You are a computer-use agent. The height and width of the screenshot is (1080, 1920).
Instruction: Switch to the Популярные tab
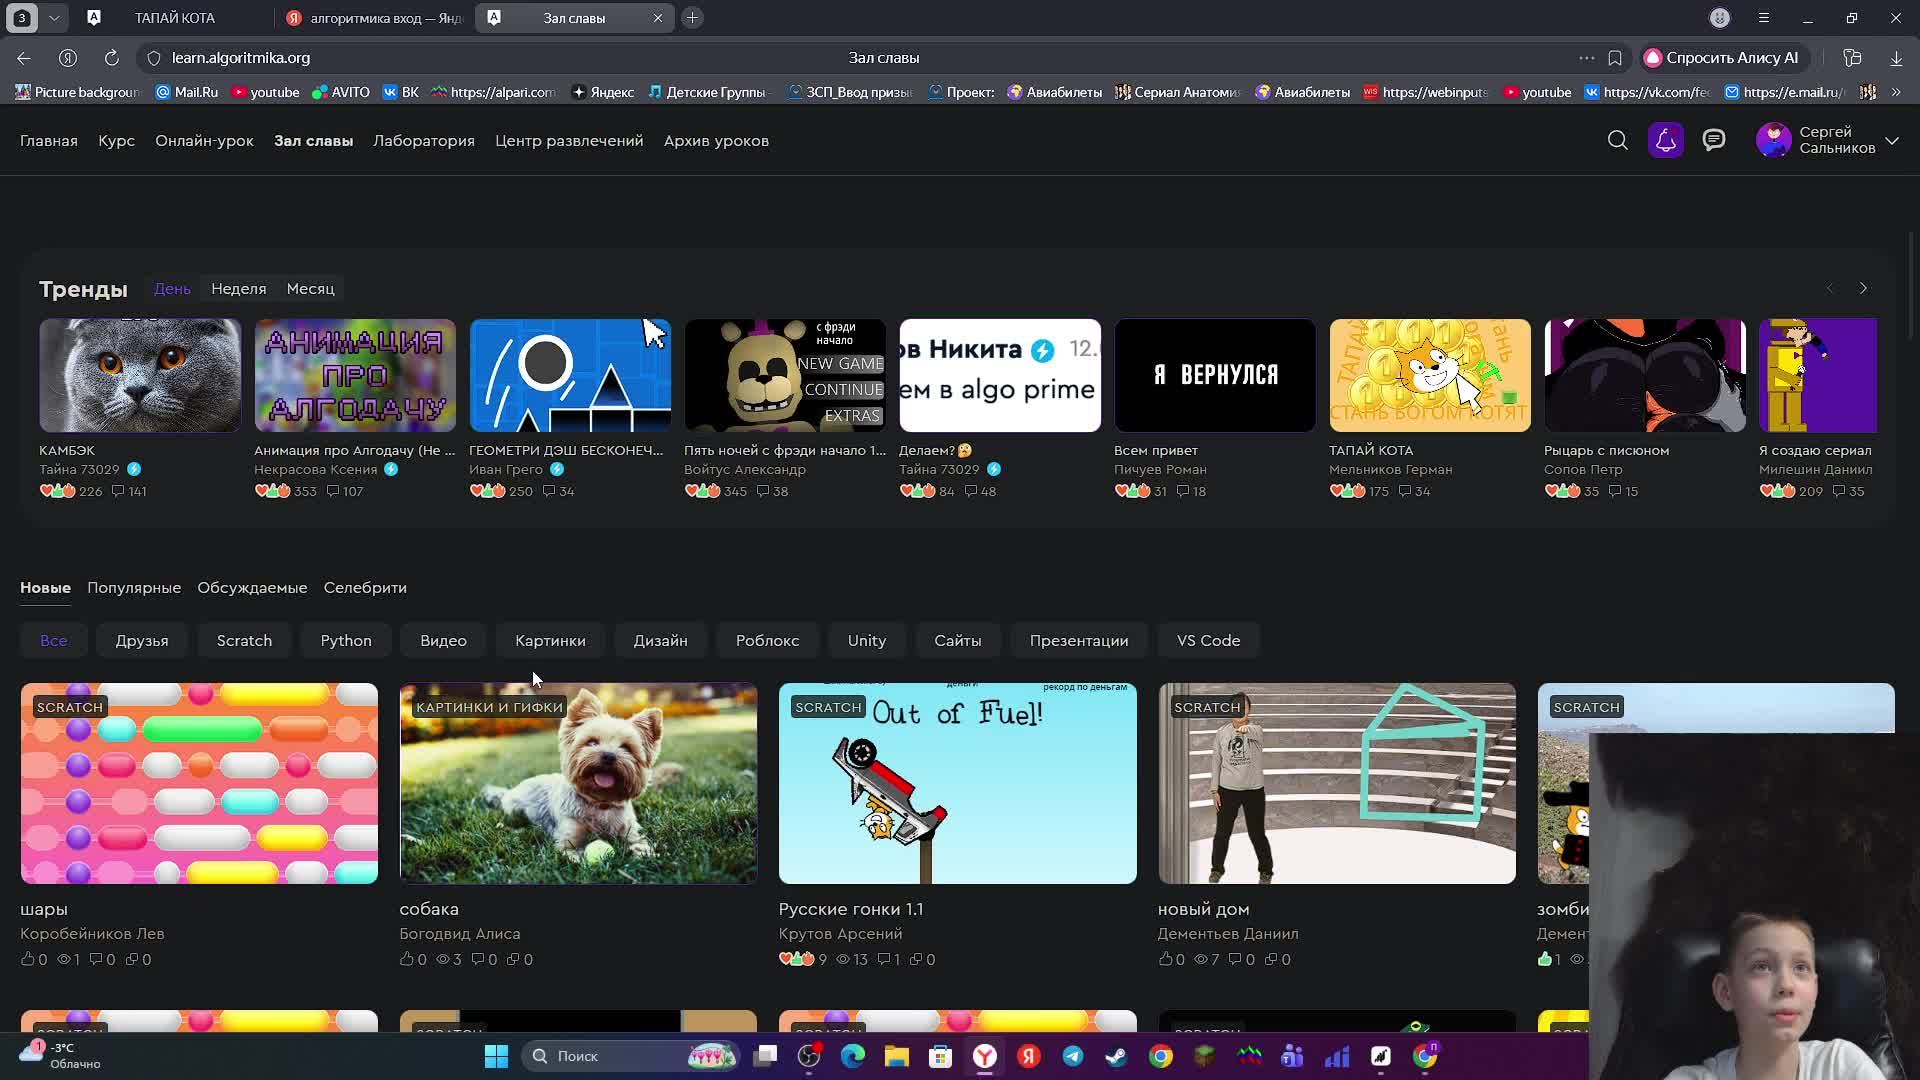[x=134, y=588]
